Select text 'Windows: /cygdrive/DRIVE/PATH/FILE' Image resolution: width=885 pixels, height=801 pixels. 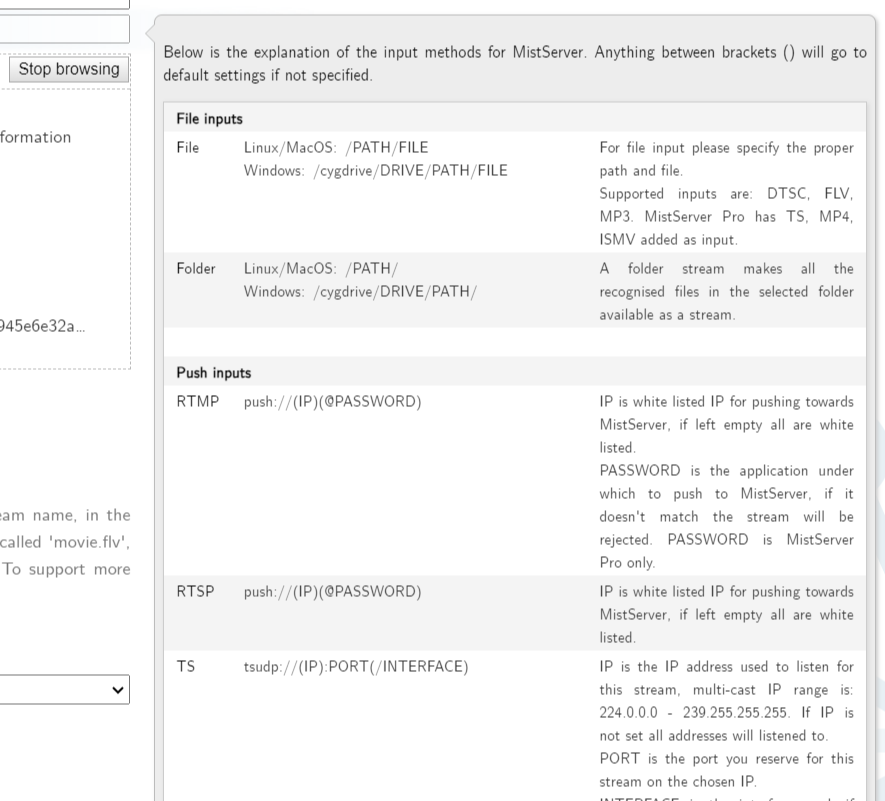(x=375, y=171)
